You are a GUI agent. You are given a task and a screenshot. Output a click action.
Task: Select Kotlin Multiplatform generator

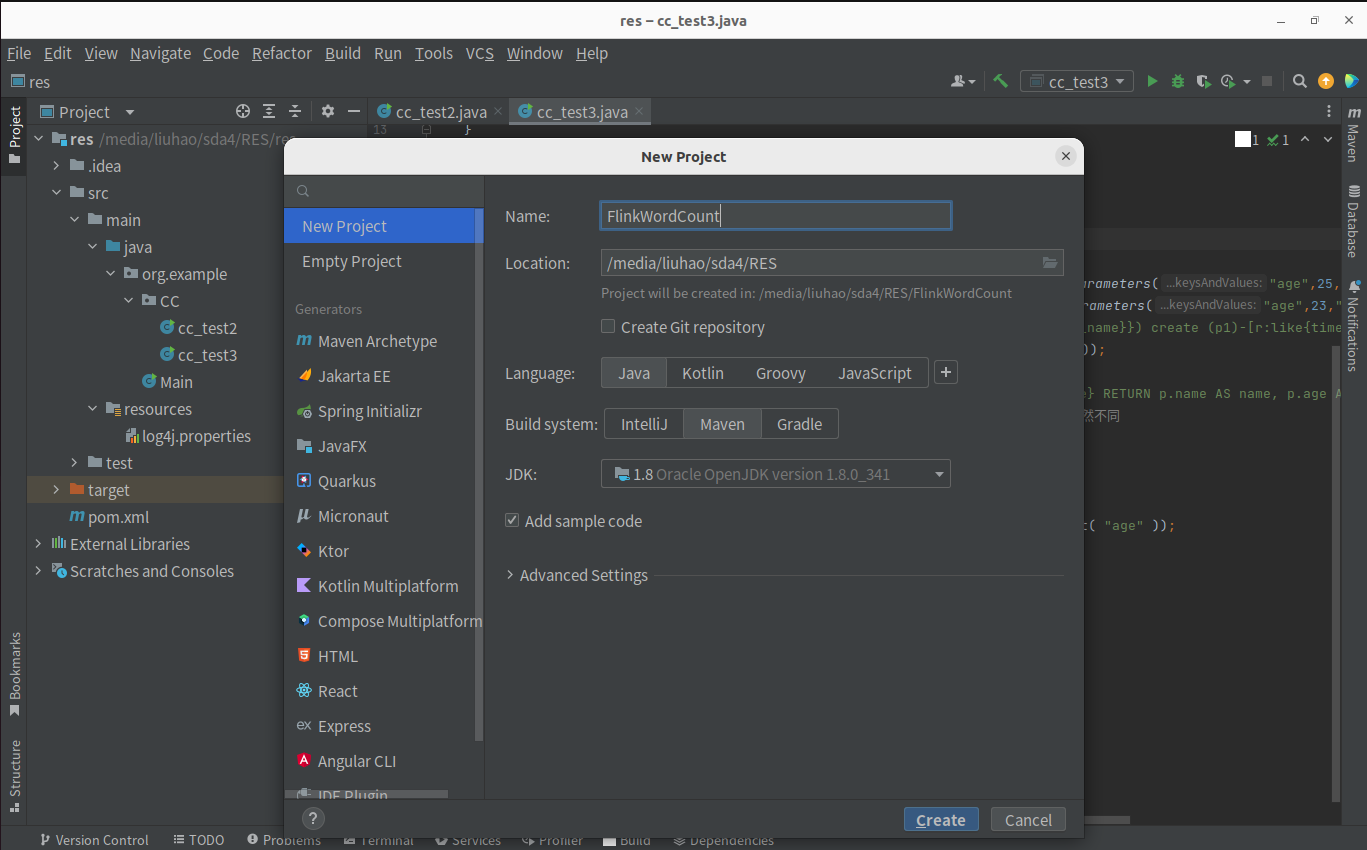[x=379, y=586]
